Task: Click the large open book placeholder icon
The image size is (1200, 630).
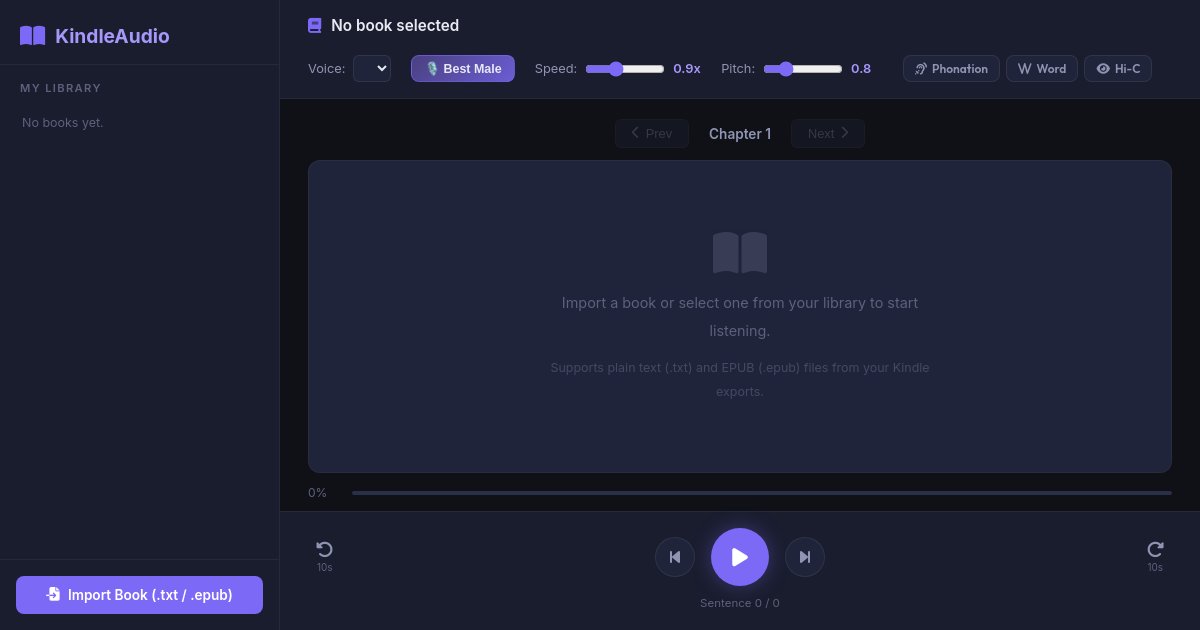Action: coord(740,253)
